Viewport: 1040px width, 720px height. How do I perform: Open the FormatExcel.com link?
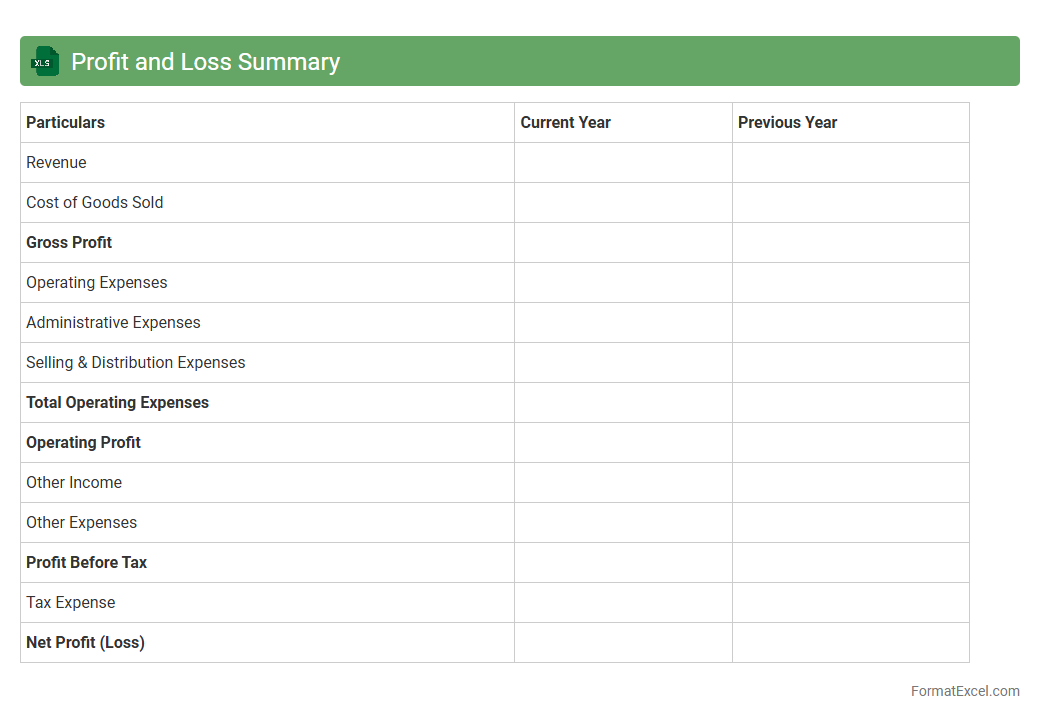coord(964,691)
